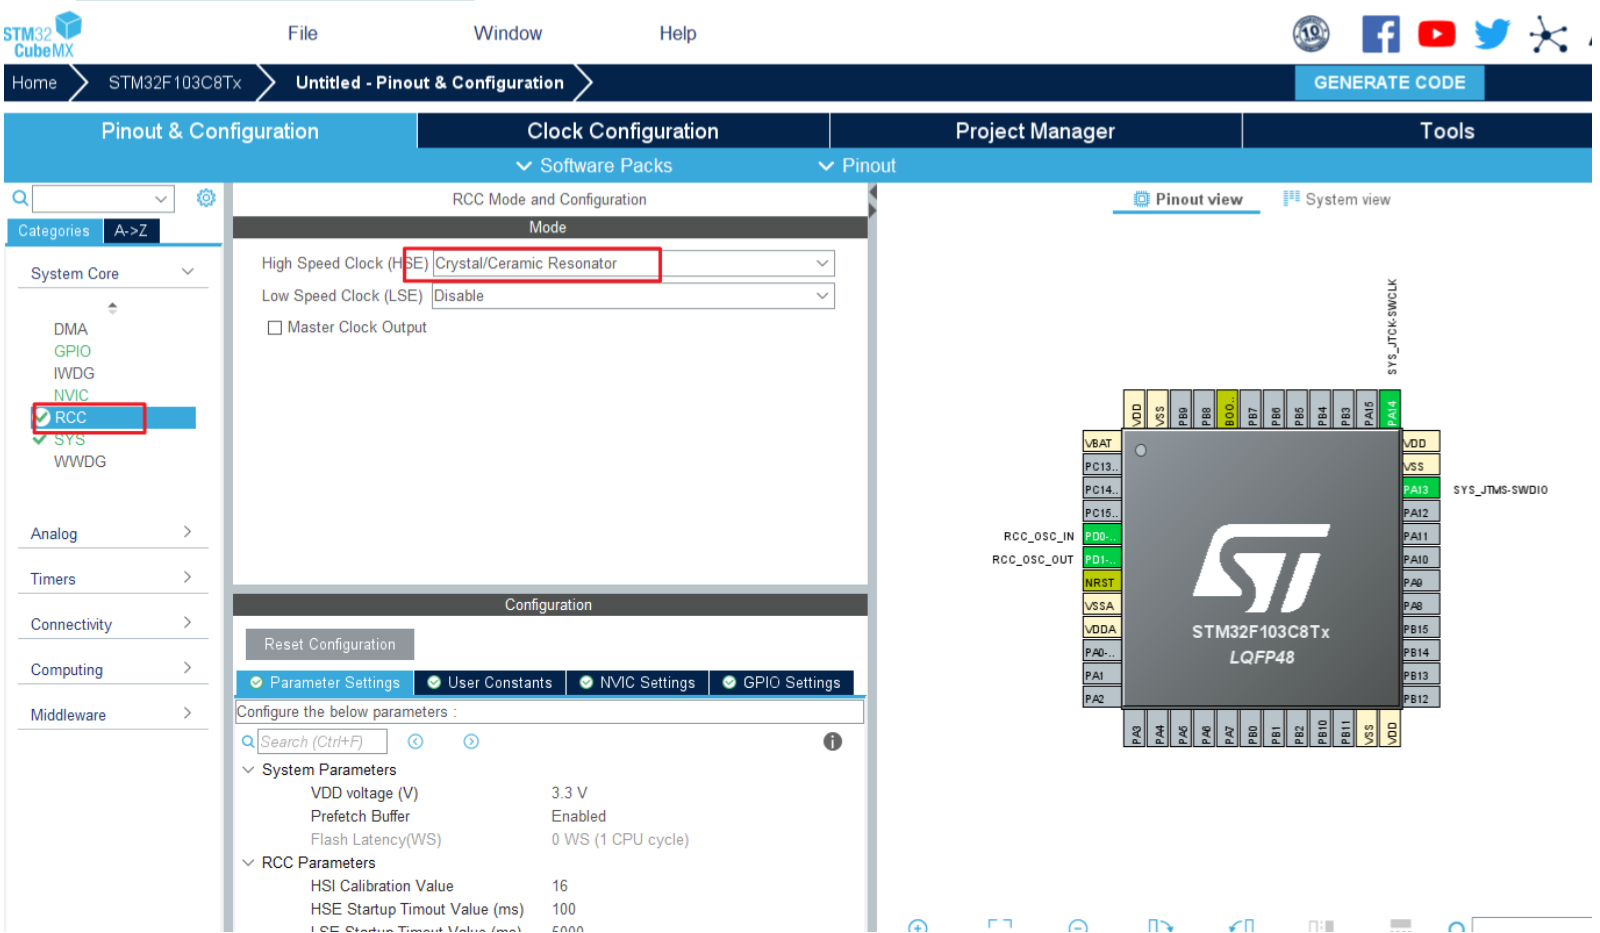This screenshot has height=933, width=1600.
Task: Rotate the chip counterclockwise
Action: pos(1241,926)
